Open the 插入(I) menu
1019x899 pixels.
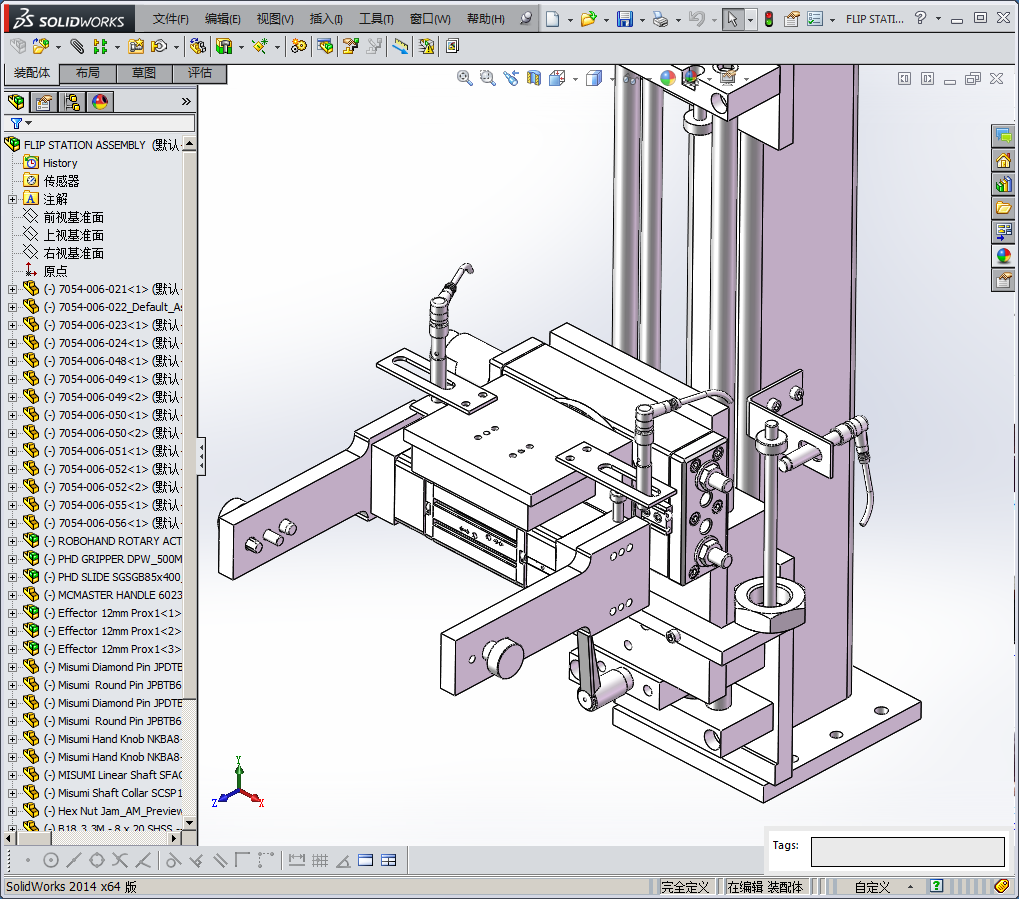pos(326,19)
